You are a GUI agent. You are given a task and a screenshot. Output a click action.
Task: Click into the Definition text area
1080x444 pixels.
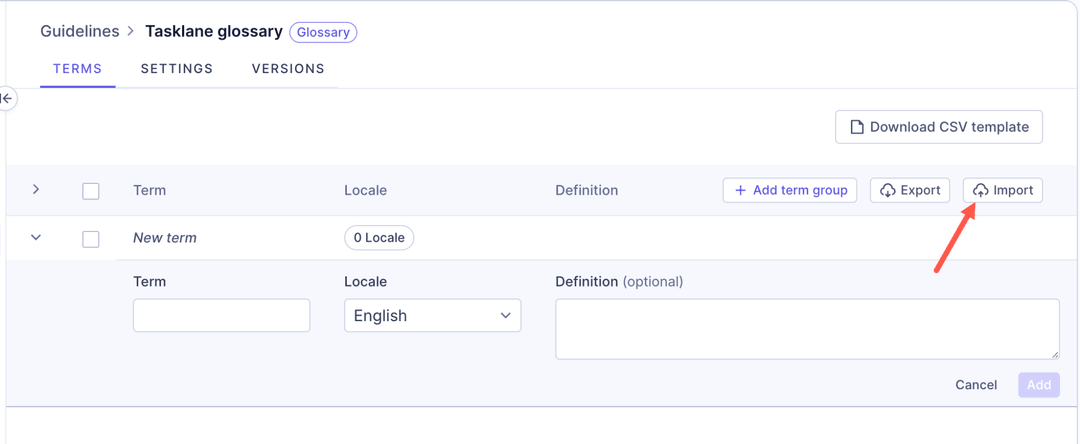807,329
